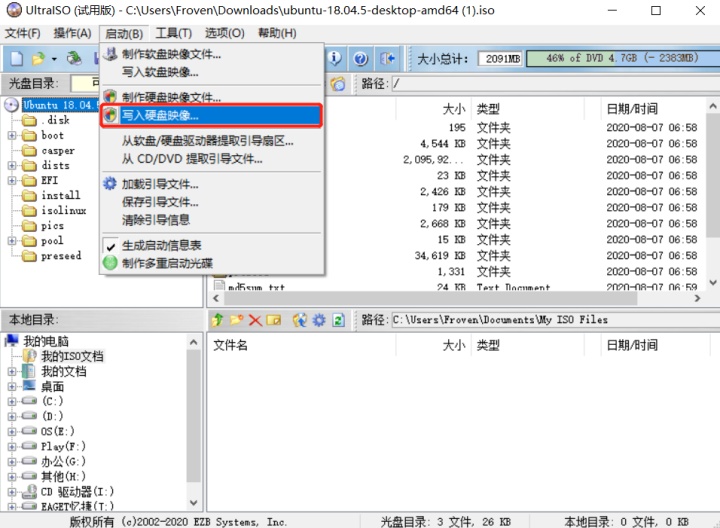The height and width of the screenshot is (528, 720).
Task: Click the blue info bubble toolbar icon
Action: pyautogui.click(x=336, y=58)
